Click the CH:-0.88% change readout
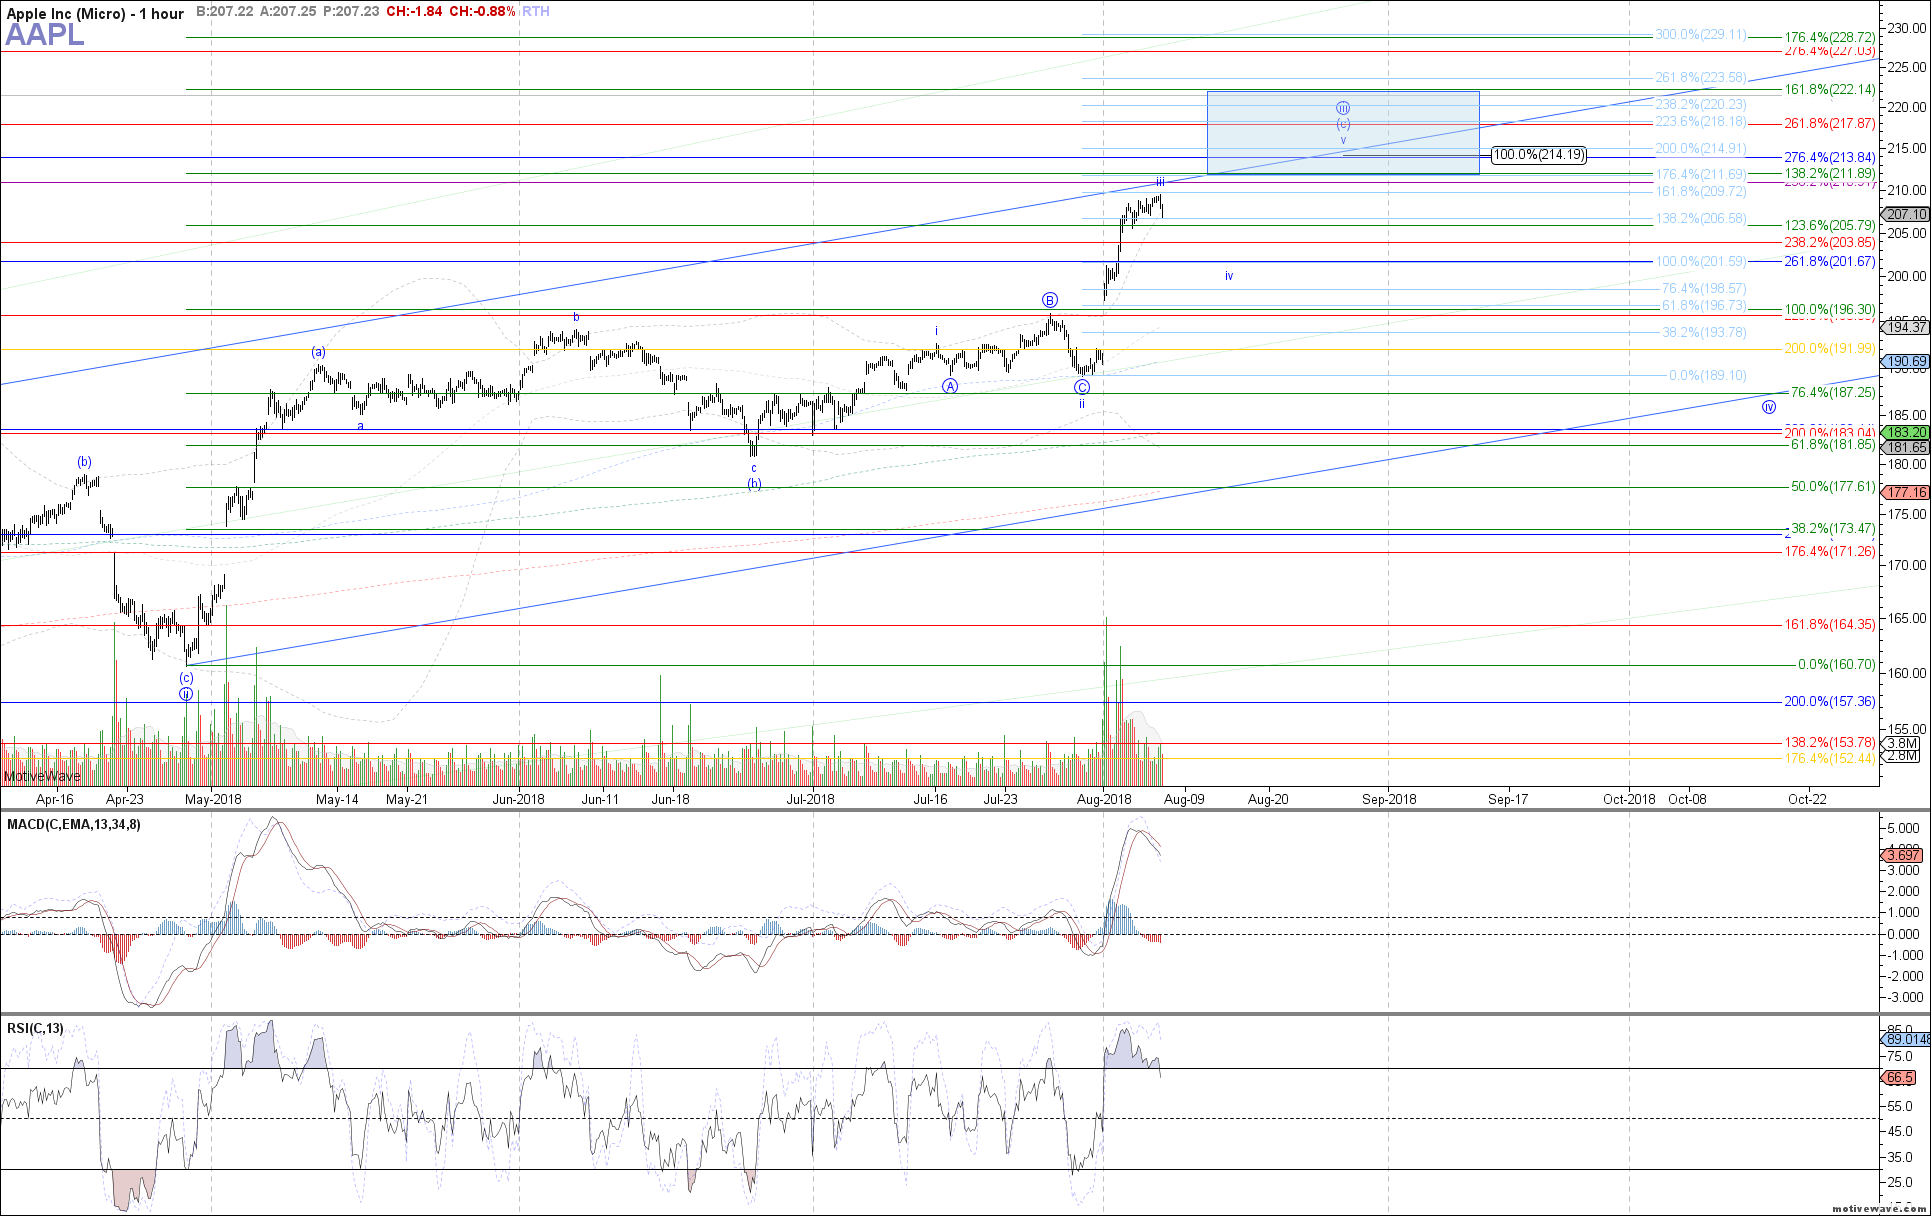 (x=483, y=12)
